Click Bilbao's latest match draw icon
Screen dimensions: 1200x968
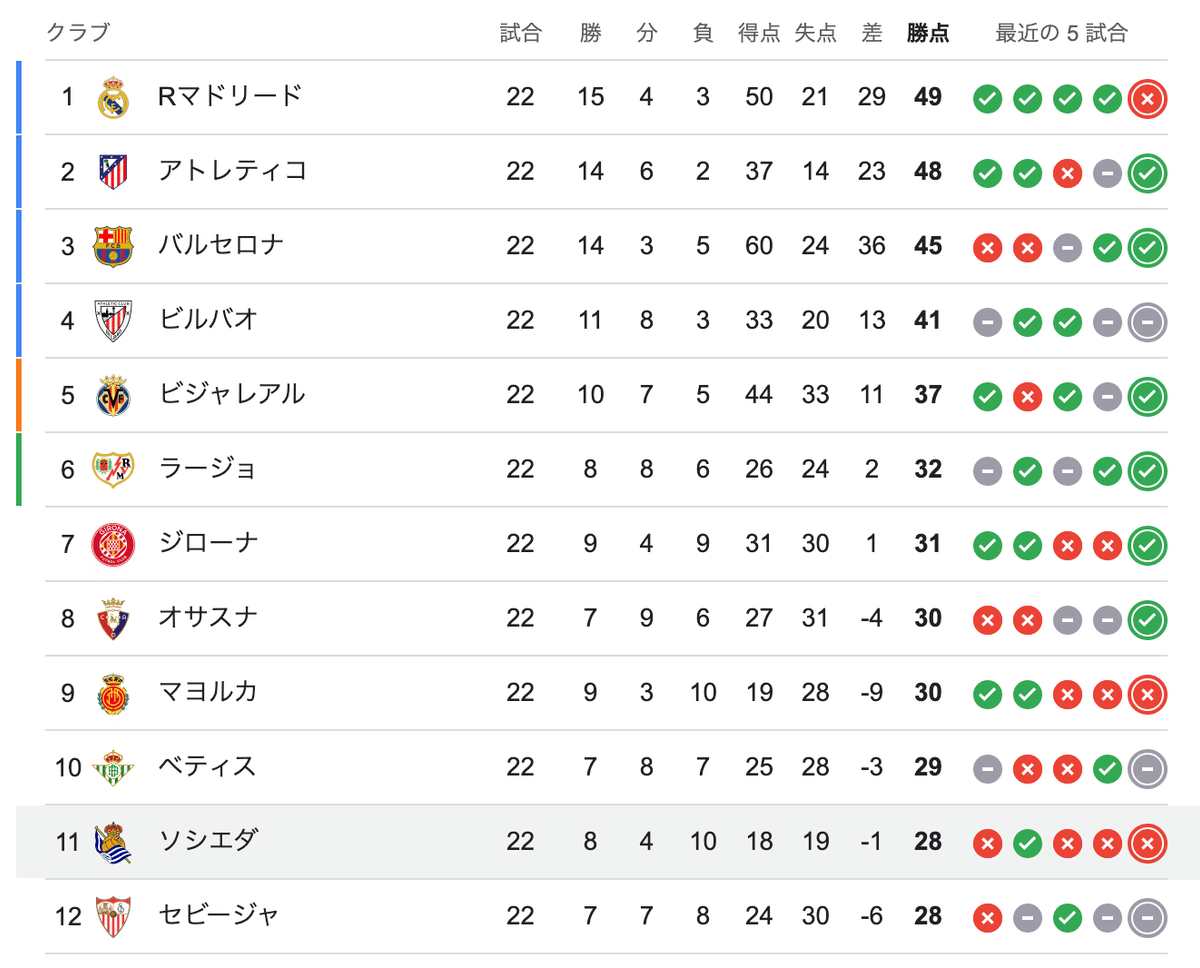pos(1147,322)
